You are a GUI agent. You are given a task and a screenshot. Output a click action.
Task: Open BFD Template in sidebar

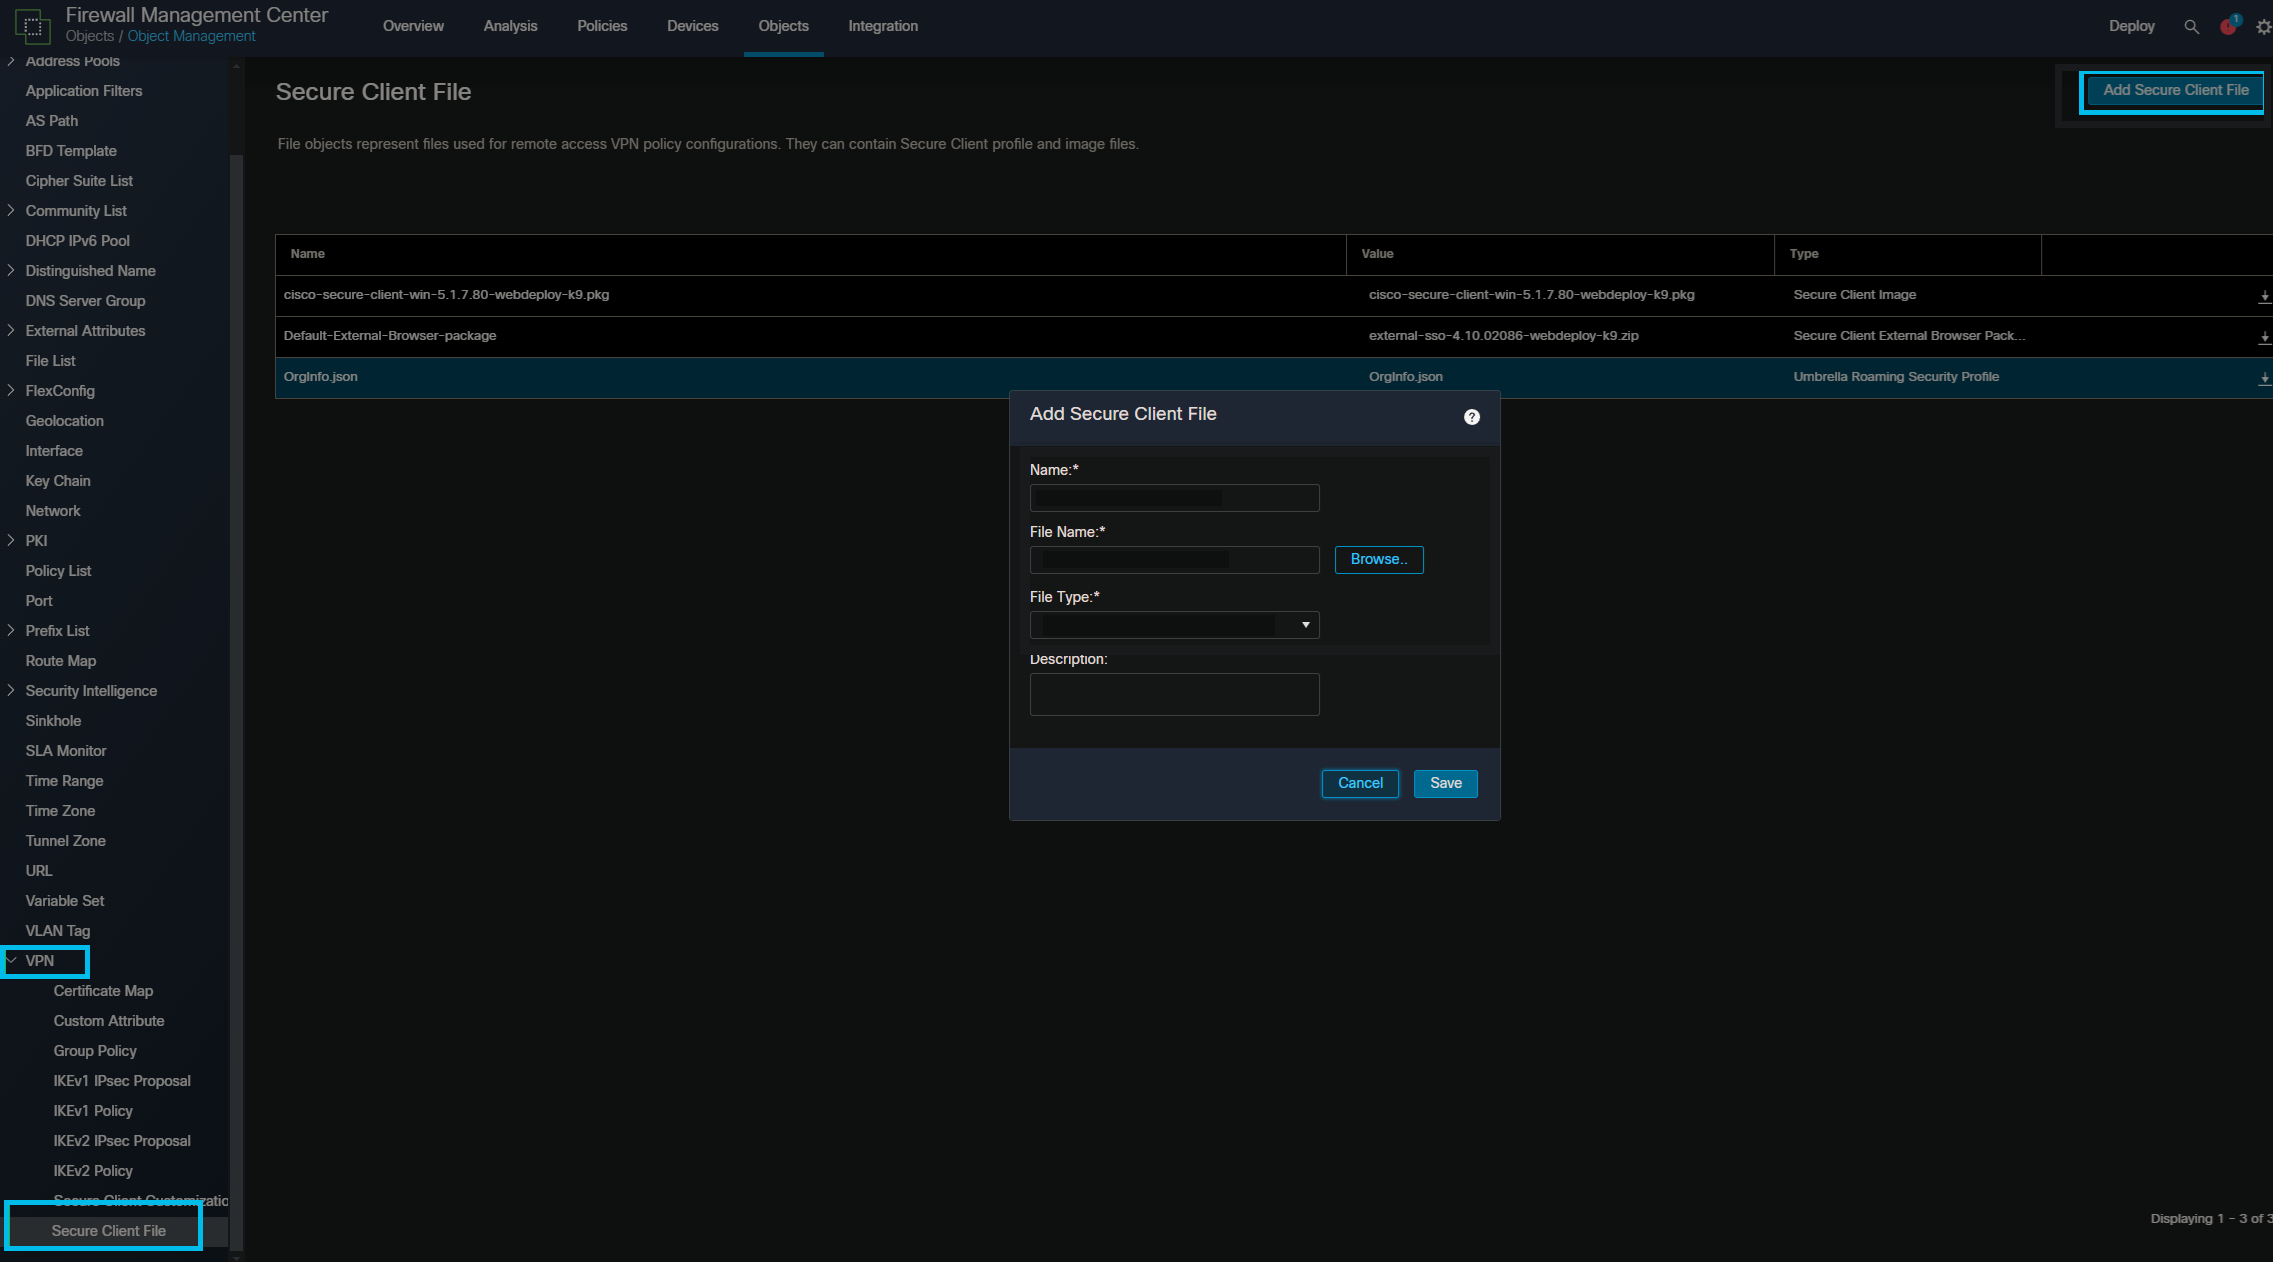click(71, 150)
